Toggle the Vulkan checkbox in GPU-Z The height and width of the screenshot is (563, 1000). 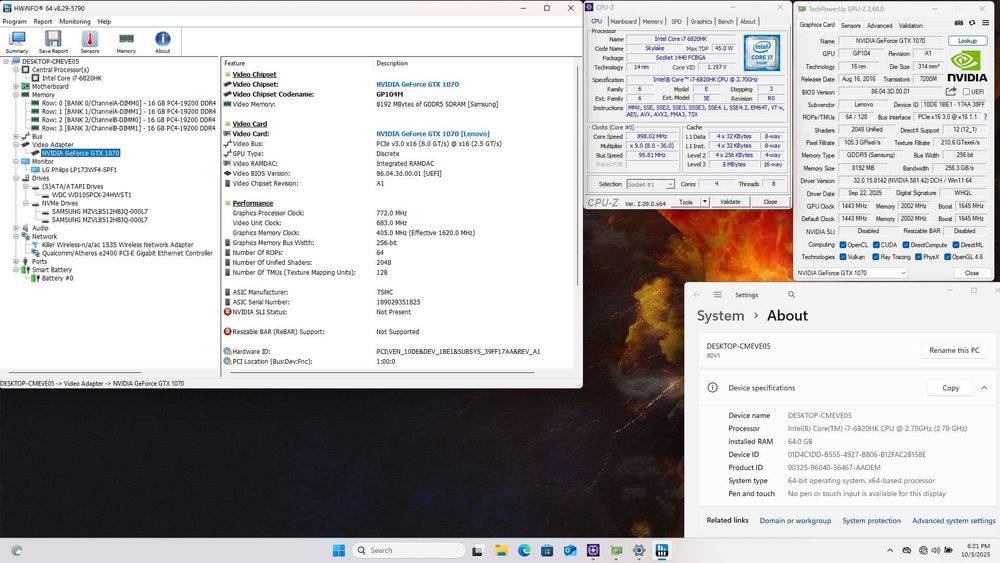[x=843, y=257]
